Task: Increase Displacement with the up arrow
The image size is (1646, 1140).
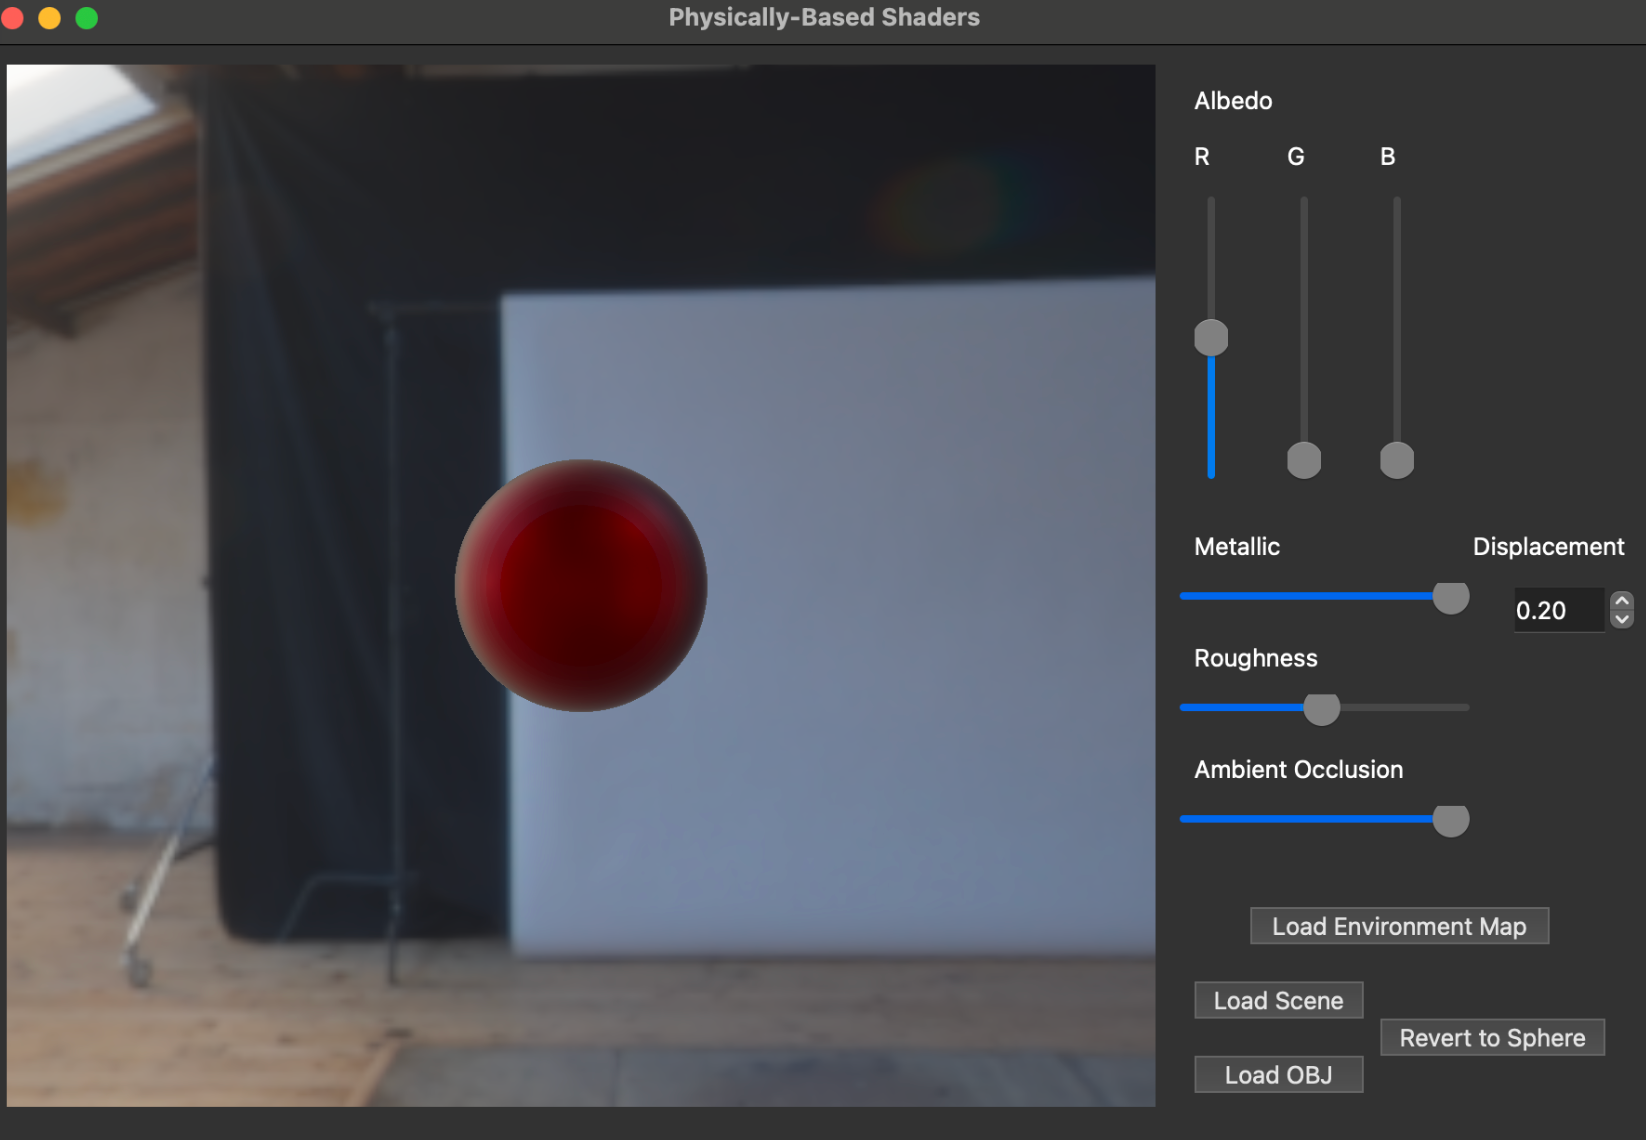Action: (x=1622, y=600)
